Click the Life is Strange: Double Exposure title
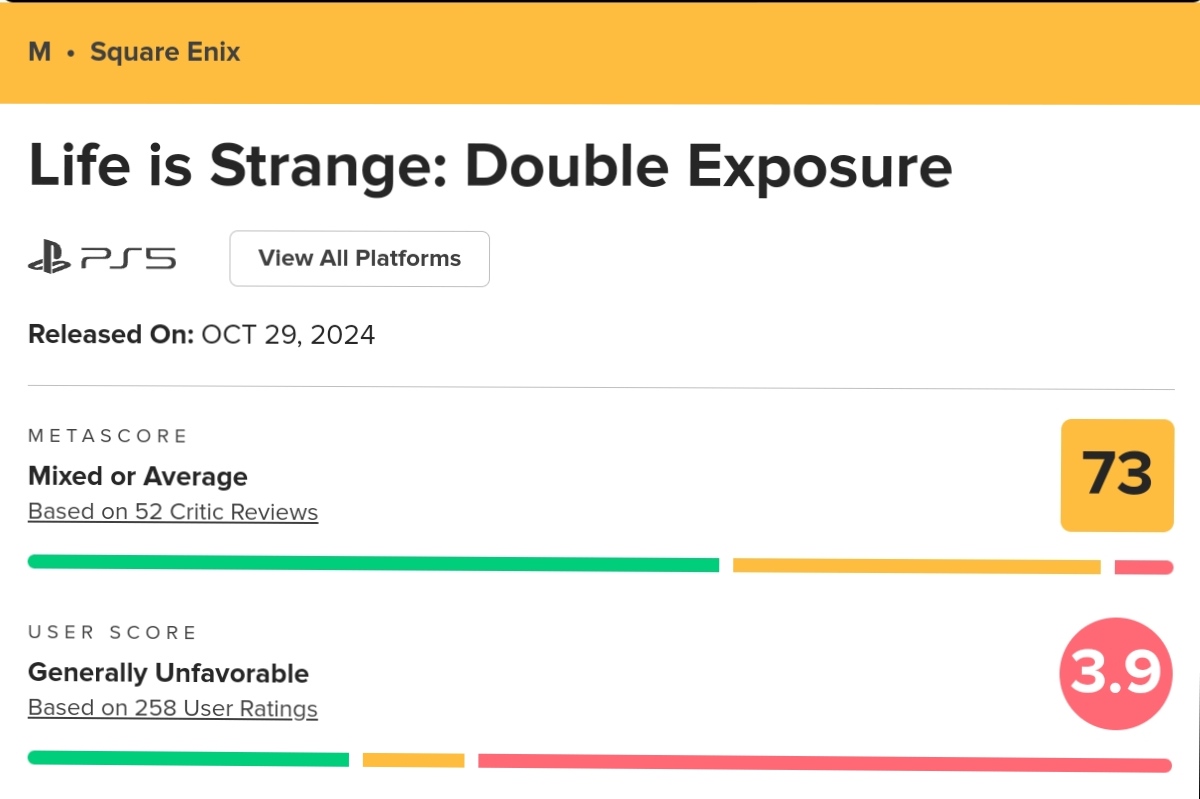Screen dimensions: 1200x799 pos(490,166)
